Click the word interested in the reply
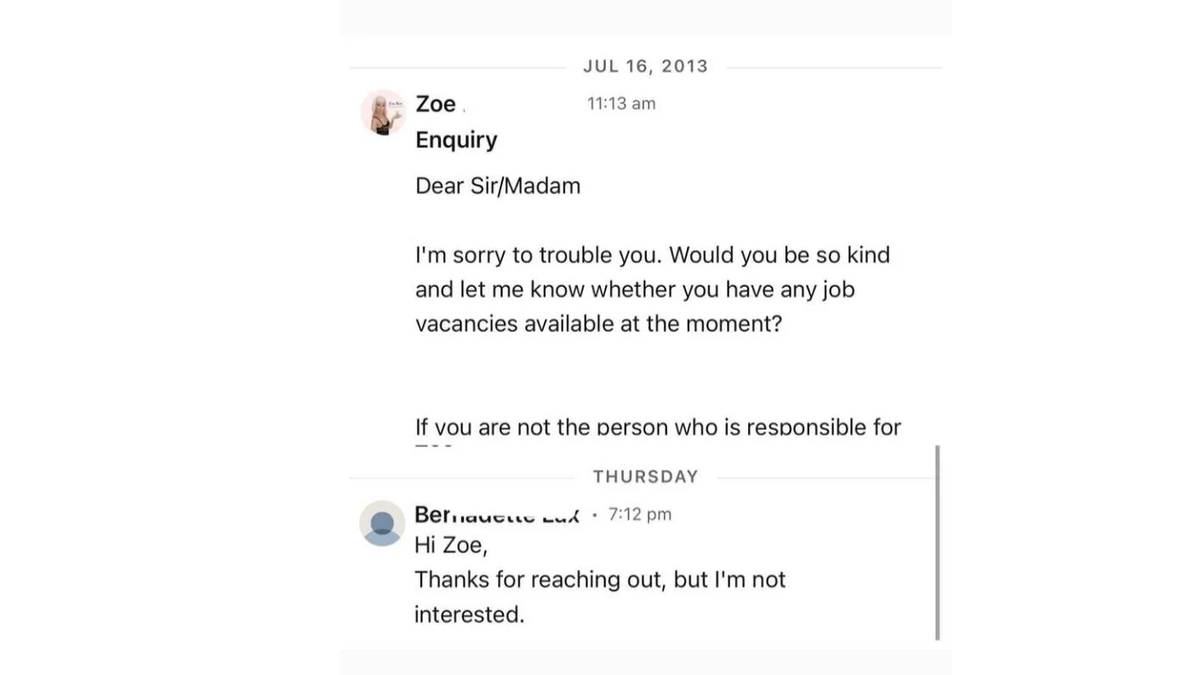Screen dimensions: 1200x675 [468, 615]
